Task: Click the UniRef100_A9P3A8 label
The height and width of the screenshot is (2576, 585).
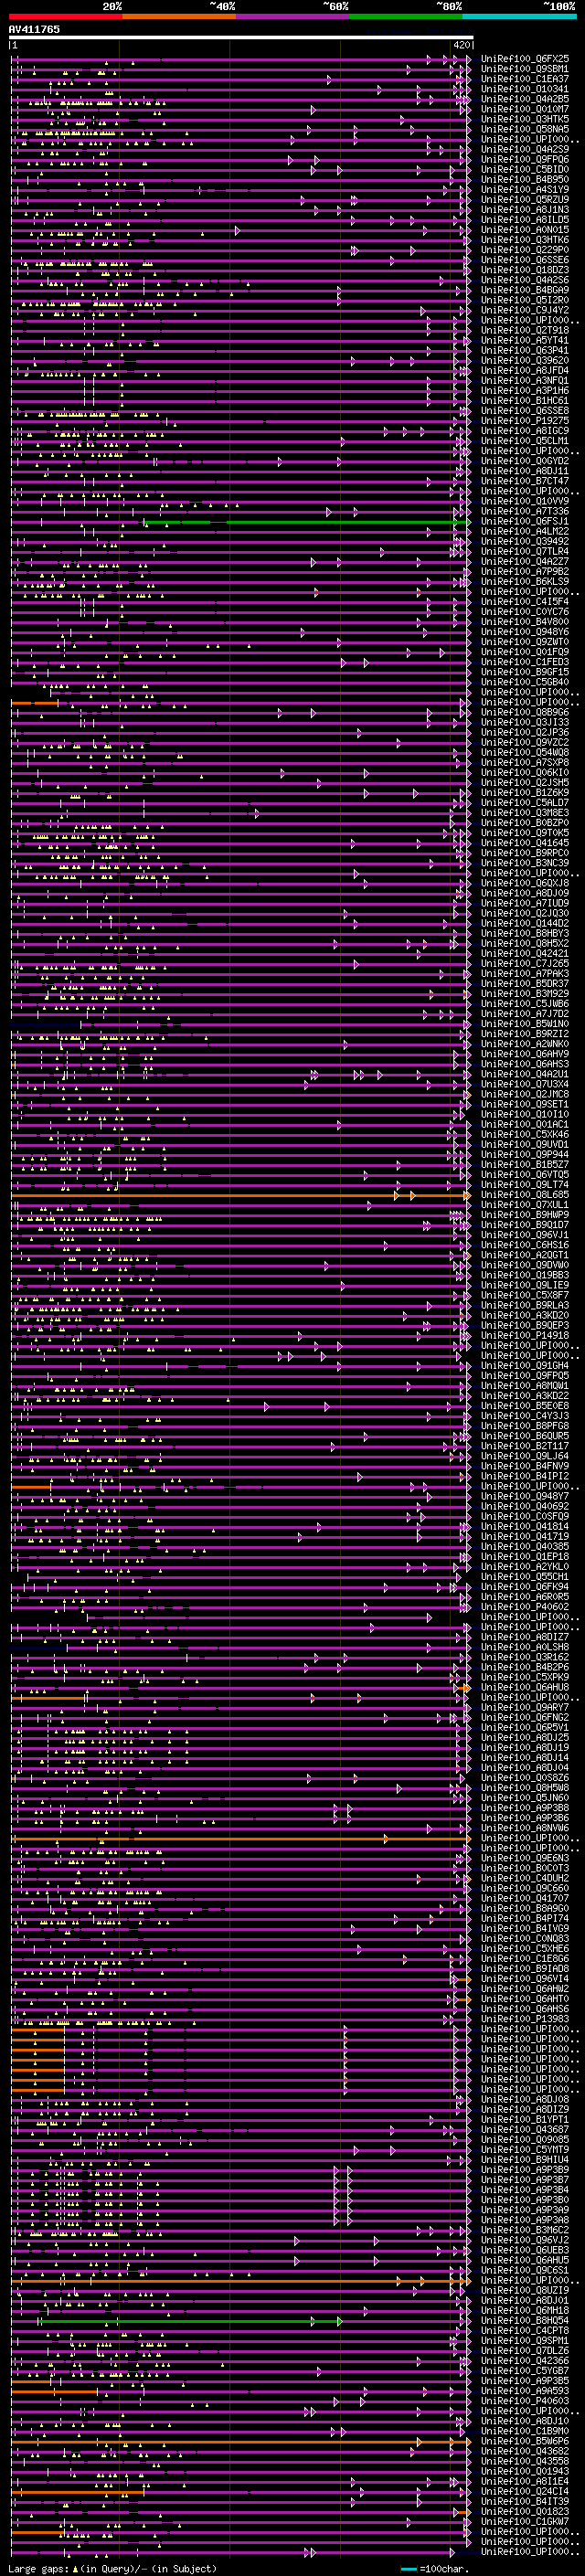Action: [x=525, y=2220]
